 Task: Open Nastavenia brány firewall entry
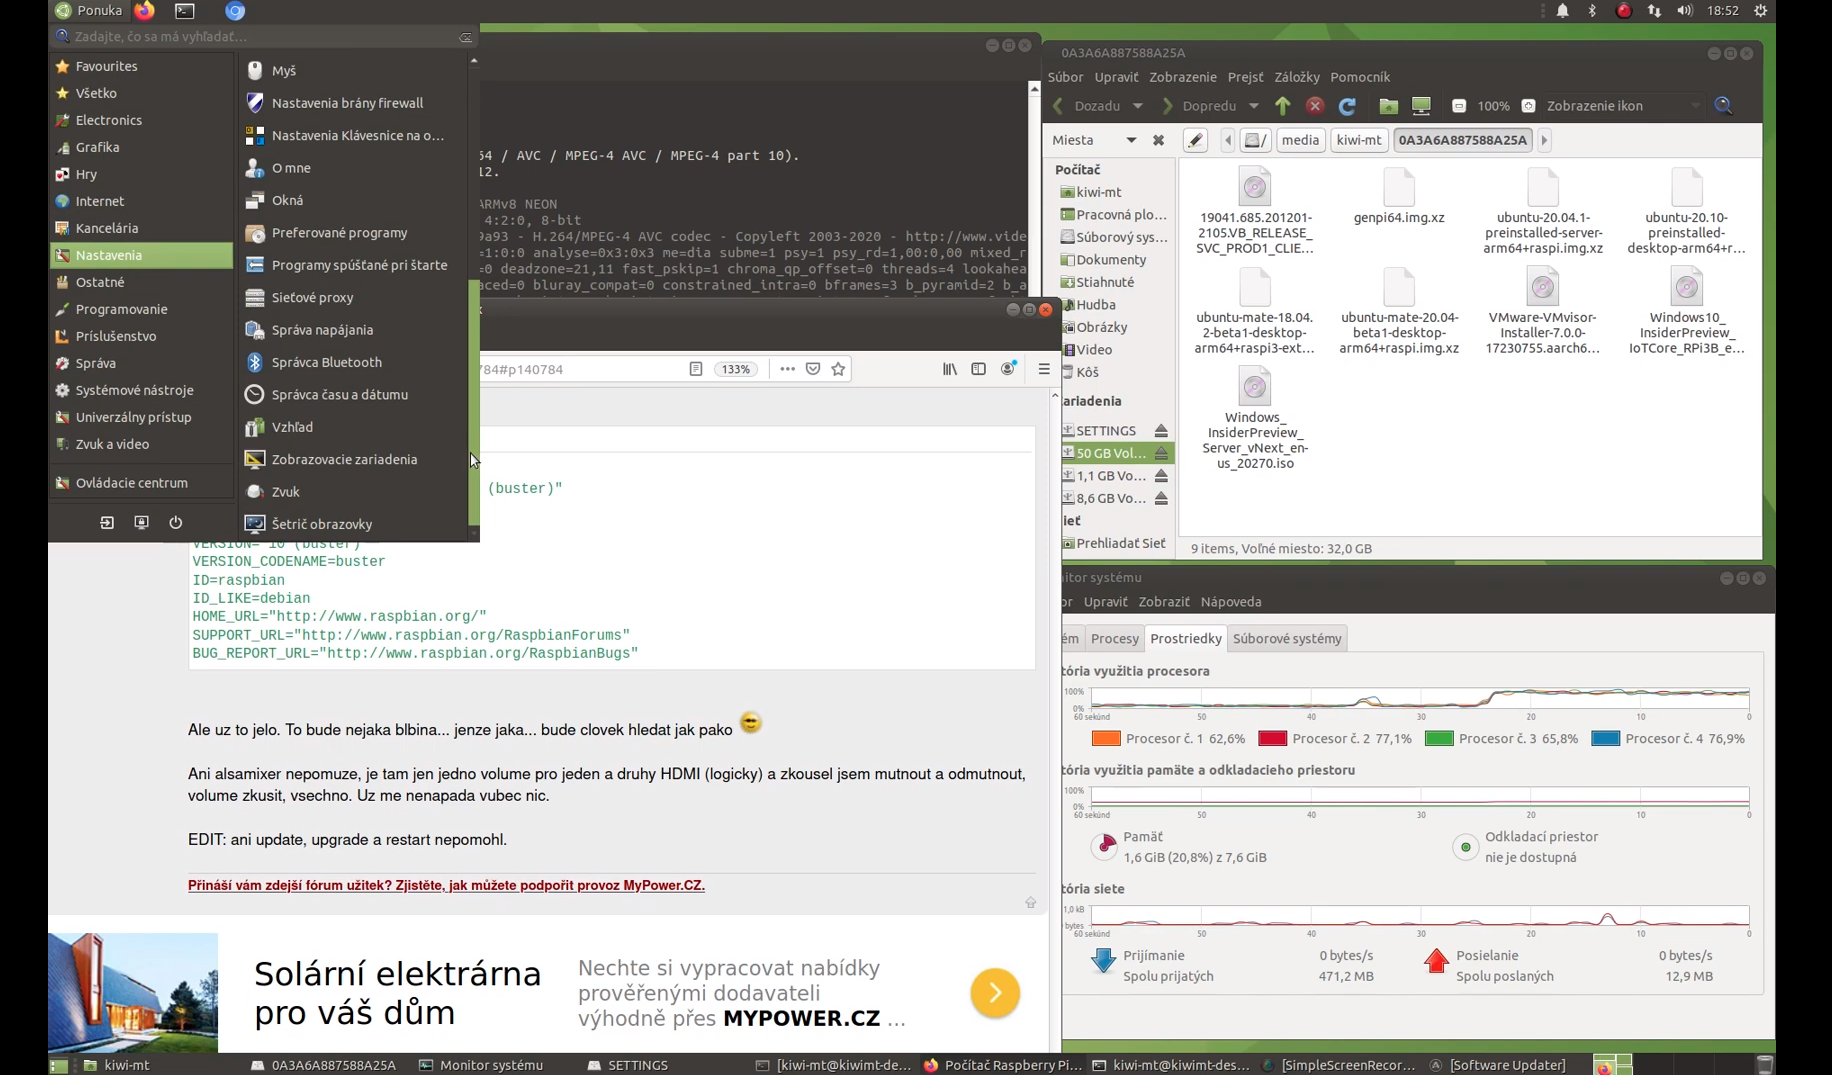click(x=354, y=103)
